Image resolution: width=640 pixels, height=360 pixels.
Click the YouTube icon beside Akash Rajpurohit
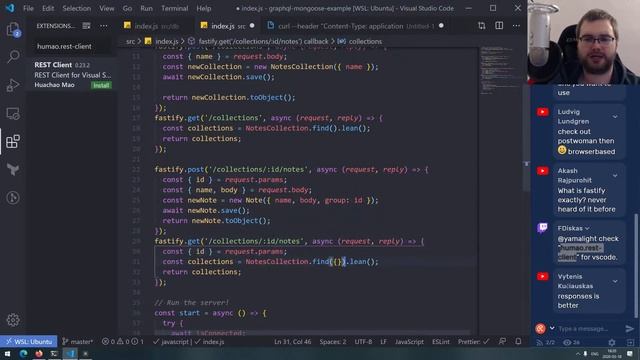pyautogui.click(x=542, y=171)
